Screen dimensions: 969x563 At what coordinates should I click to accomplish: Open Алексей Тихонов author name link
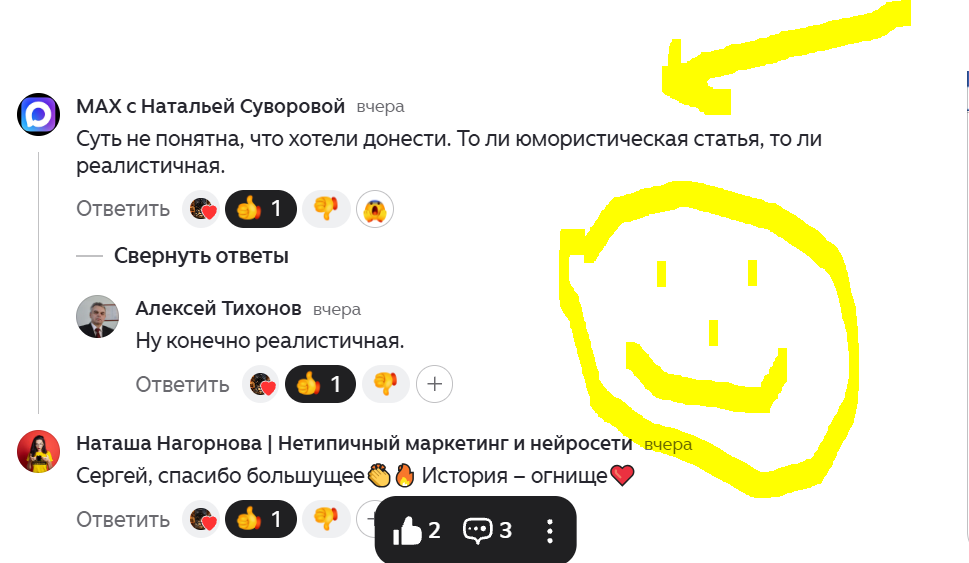(218, 308)
